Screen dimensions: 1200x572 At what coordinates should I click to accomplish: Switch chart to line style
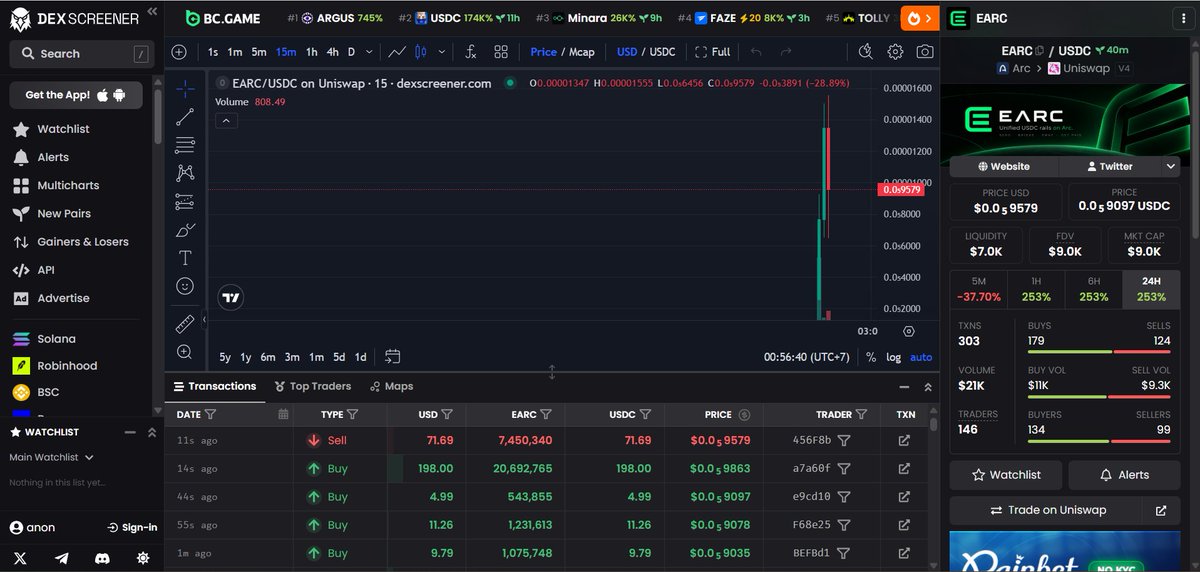(x=397, y=52)
